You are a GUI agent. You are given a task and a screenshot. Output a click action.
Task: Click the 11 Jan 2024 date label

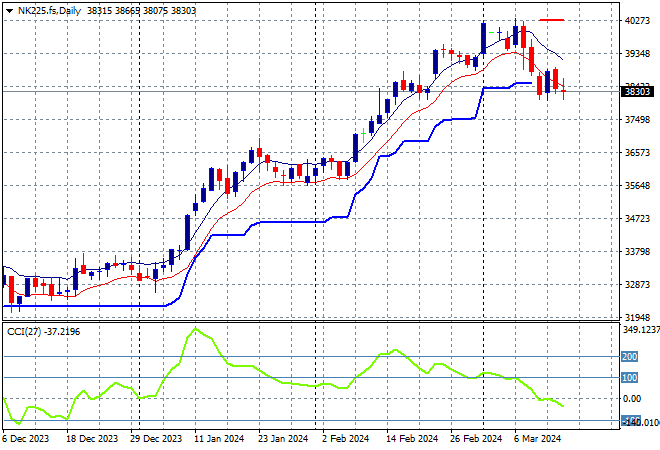[x=219, y=439]
